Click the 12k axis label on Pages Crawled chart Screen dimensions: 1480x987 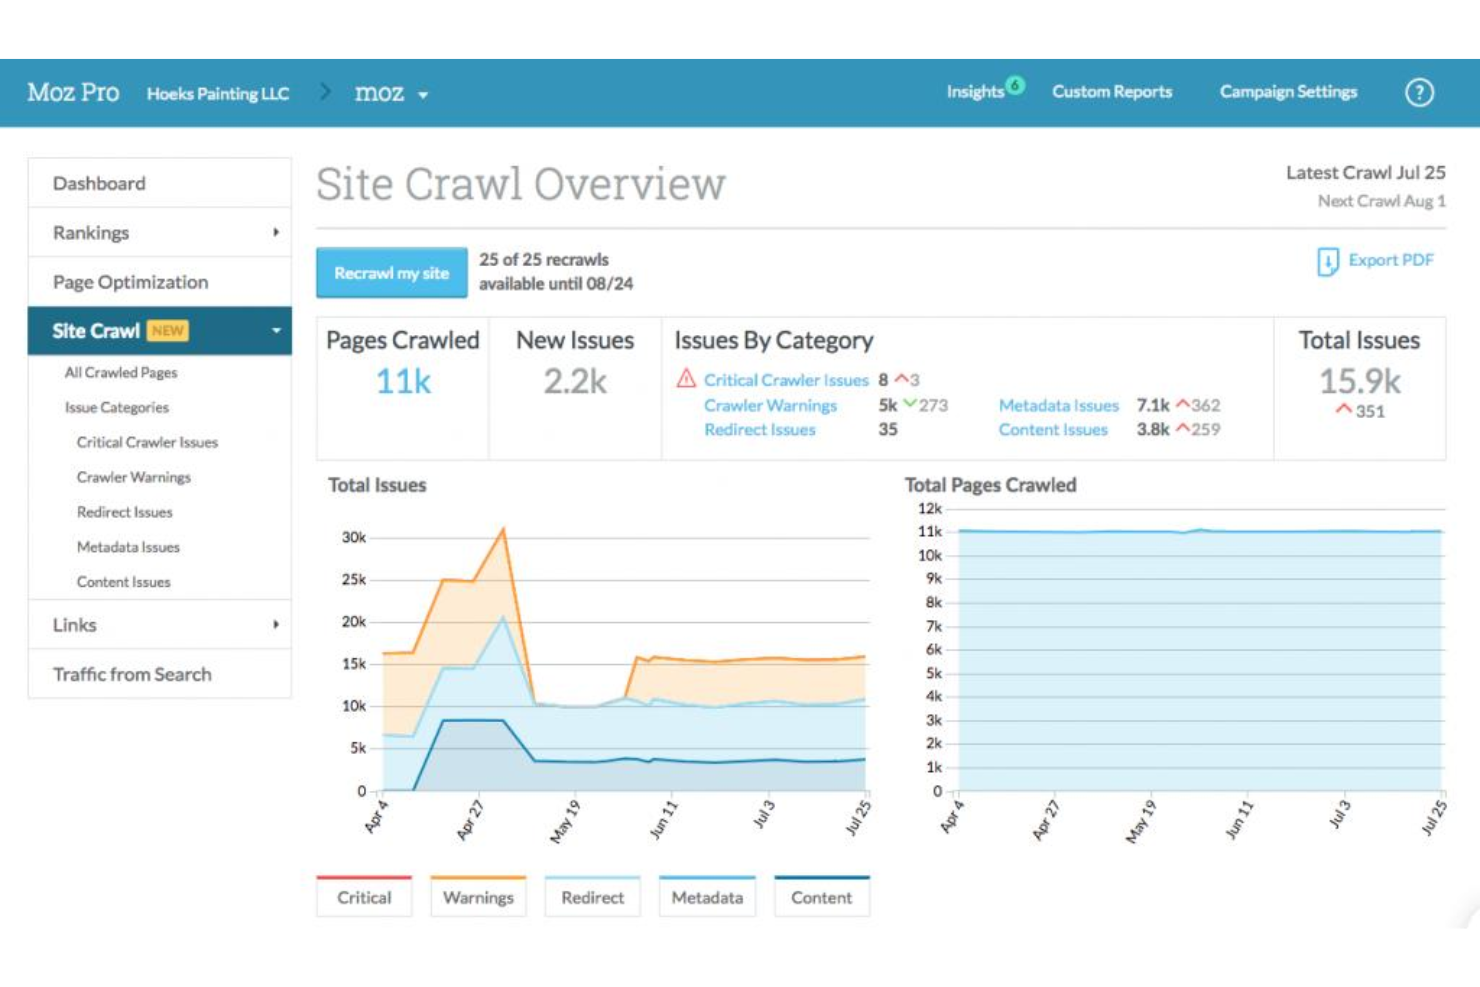[x=930, y=508]
